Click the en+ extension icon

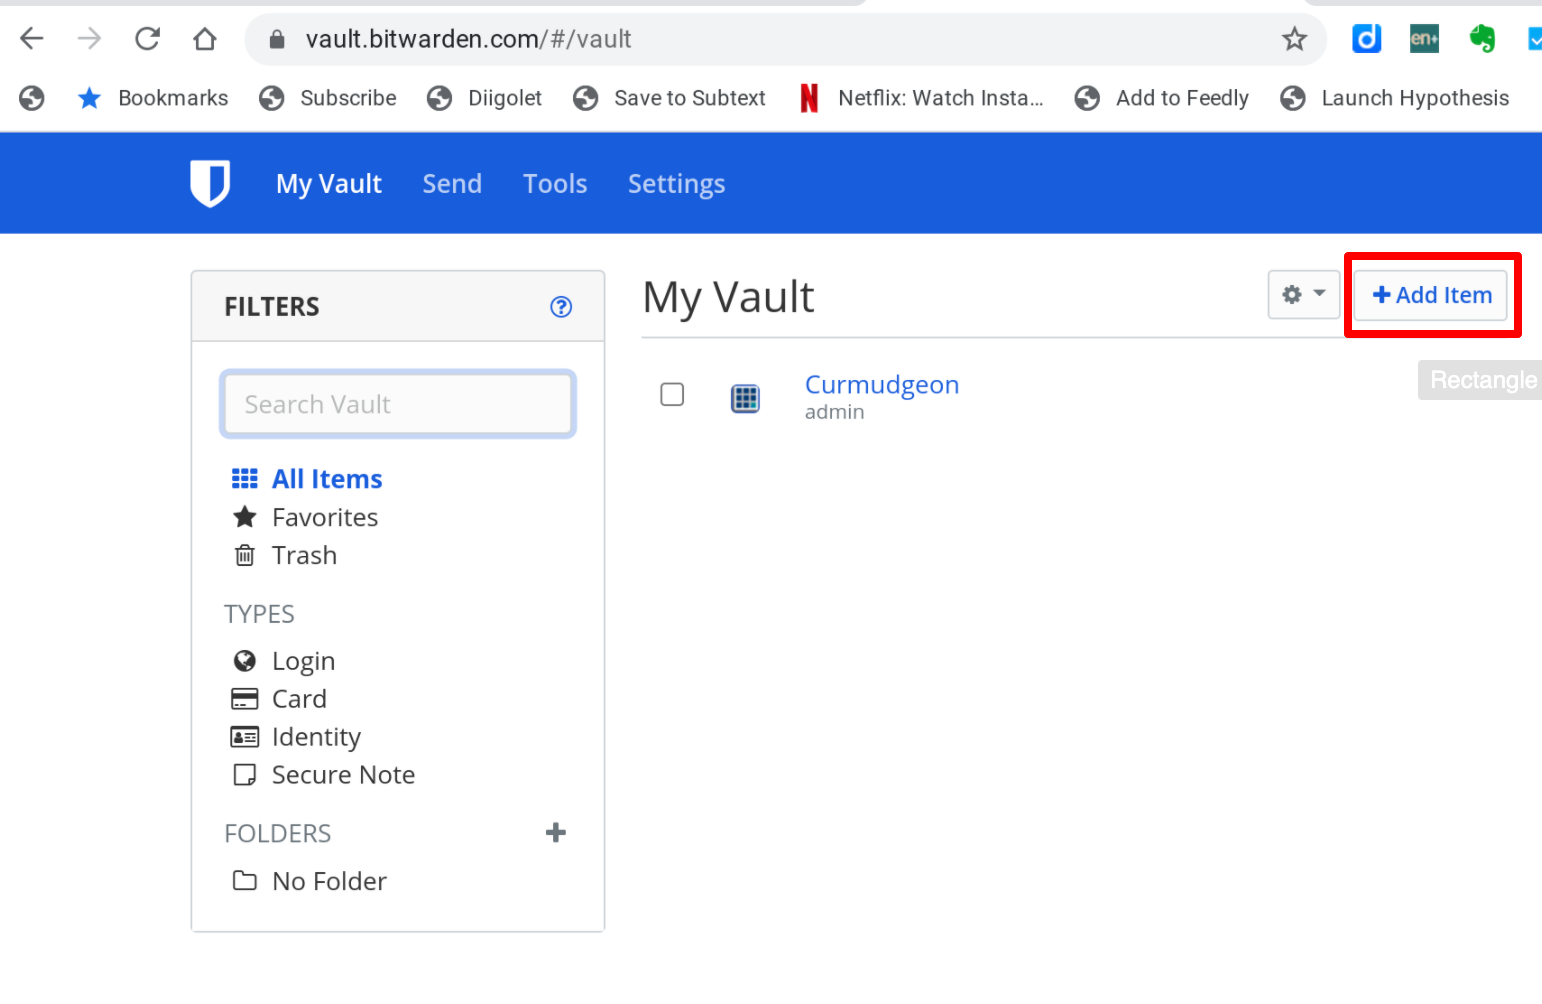click(x=1424, y=39)
